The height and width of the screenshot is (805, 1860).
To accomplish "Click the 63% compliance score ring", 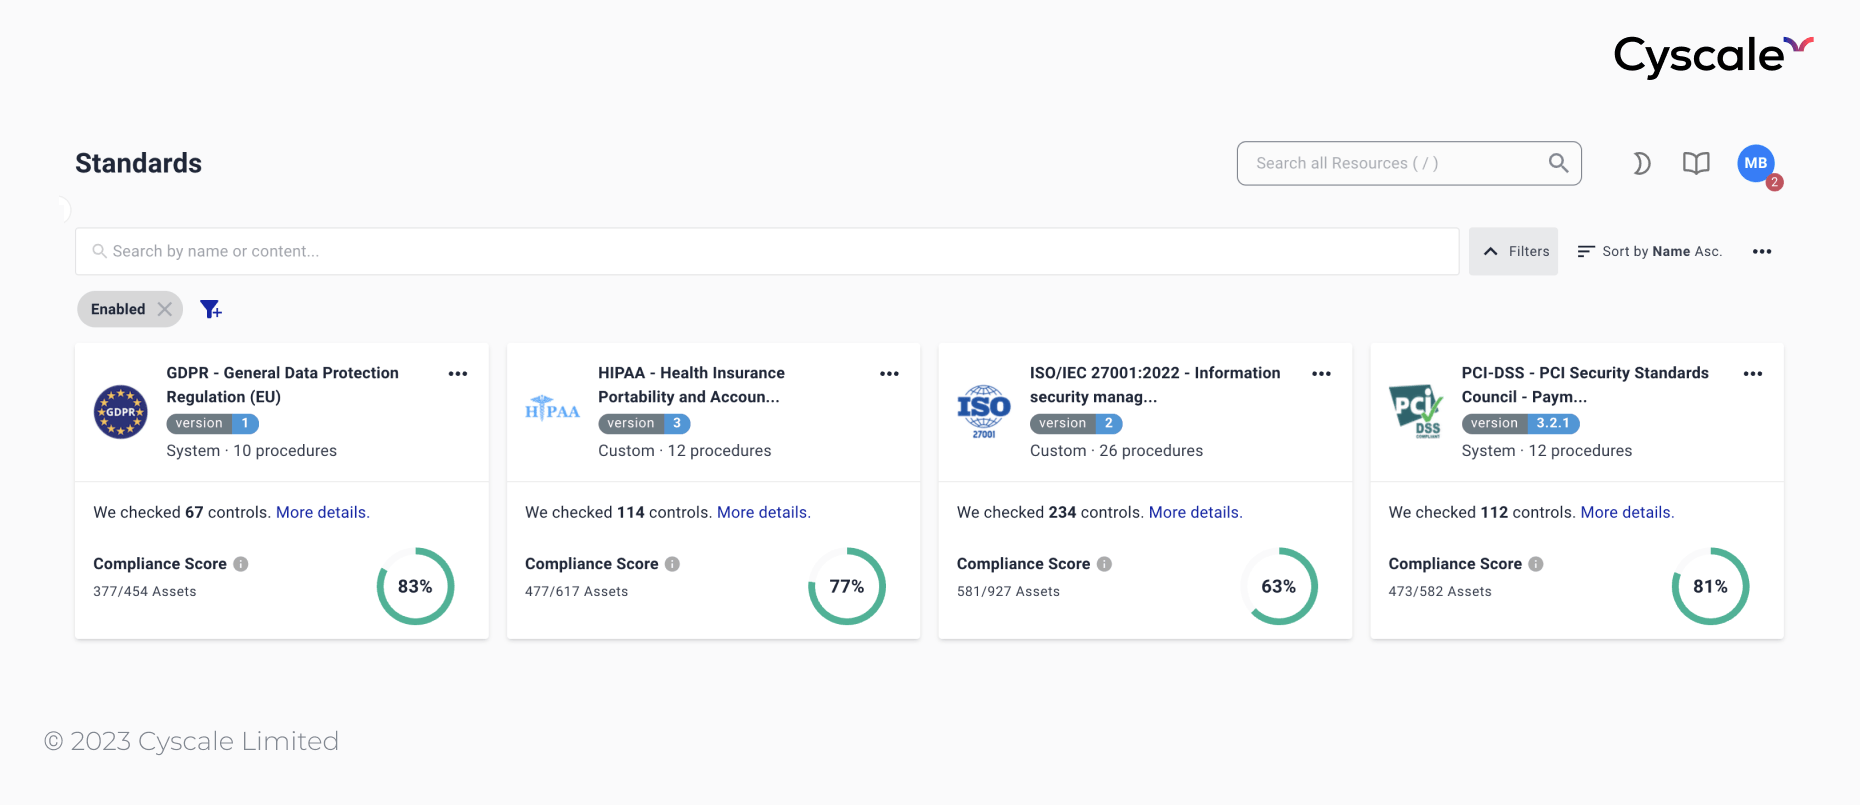I will click(x=1279, y=586).
